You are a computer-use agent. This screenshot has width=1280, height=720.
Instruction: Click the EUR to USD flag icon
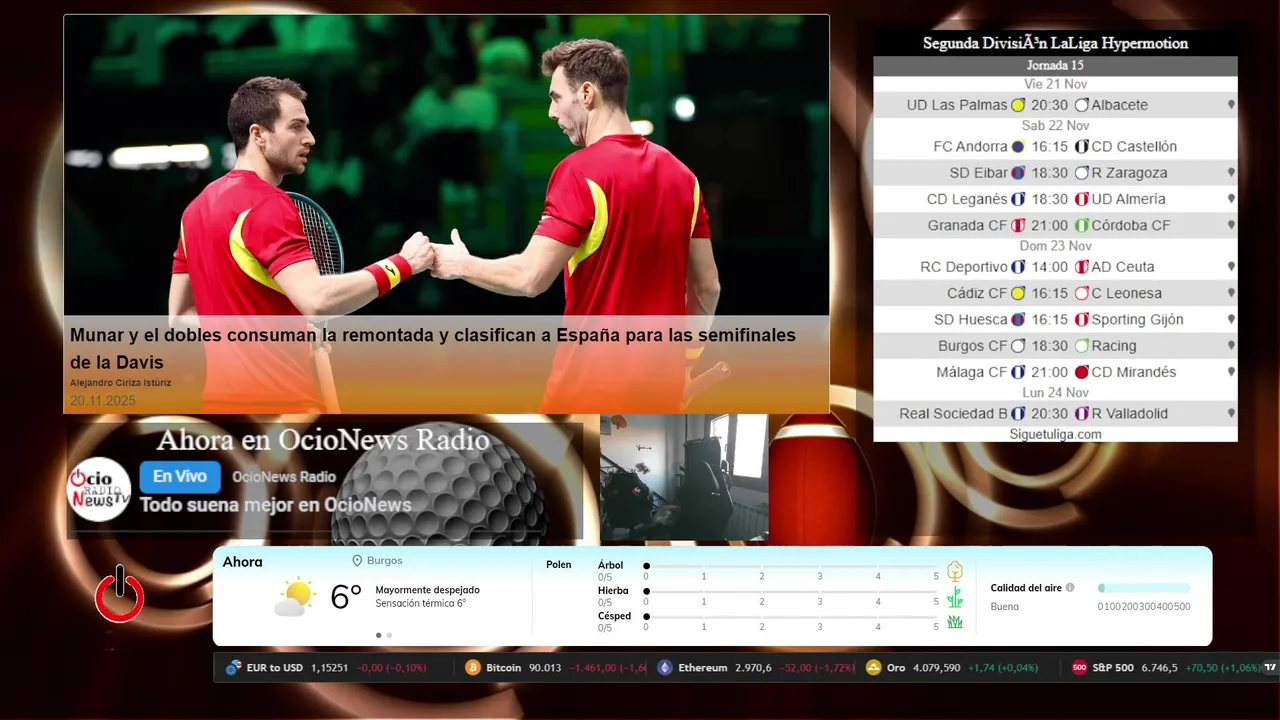[234, 668]
